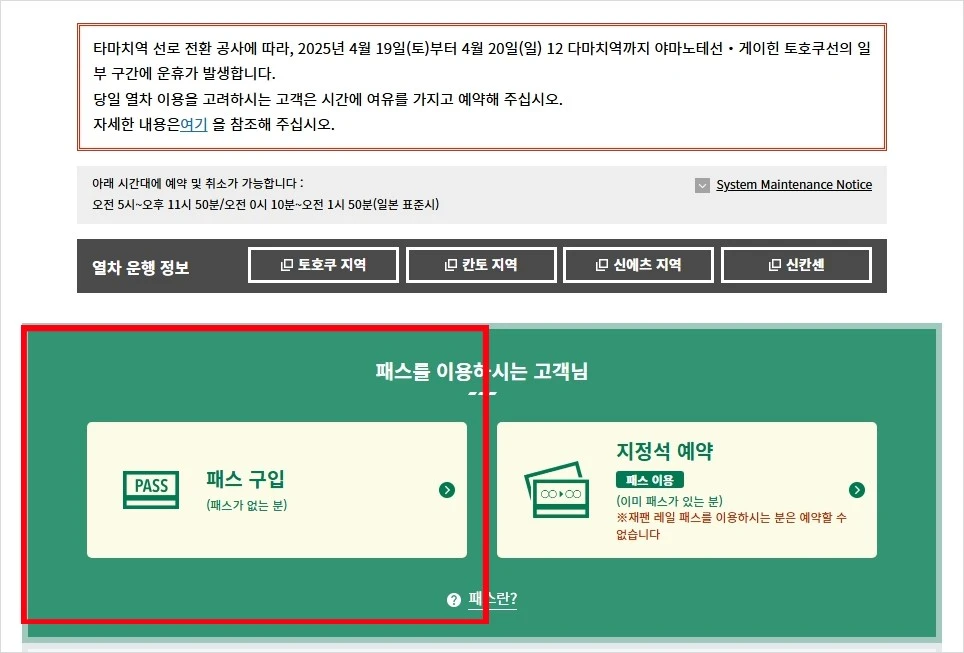Click the popup window icon on 신에츠 지역 button
This screenshot has height=653, width=964.
[x=601, y=264]
